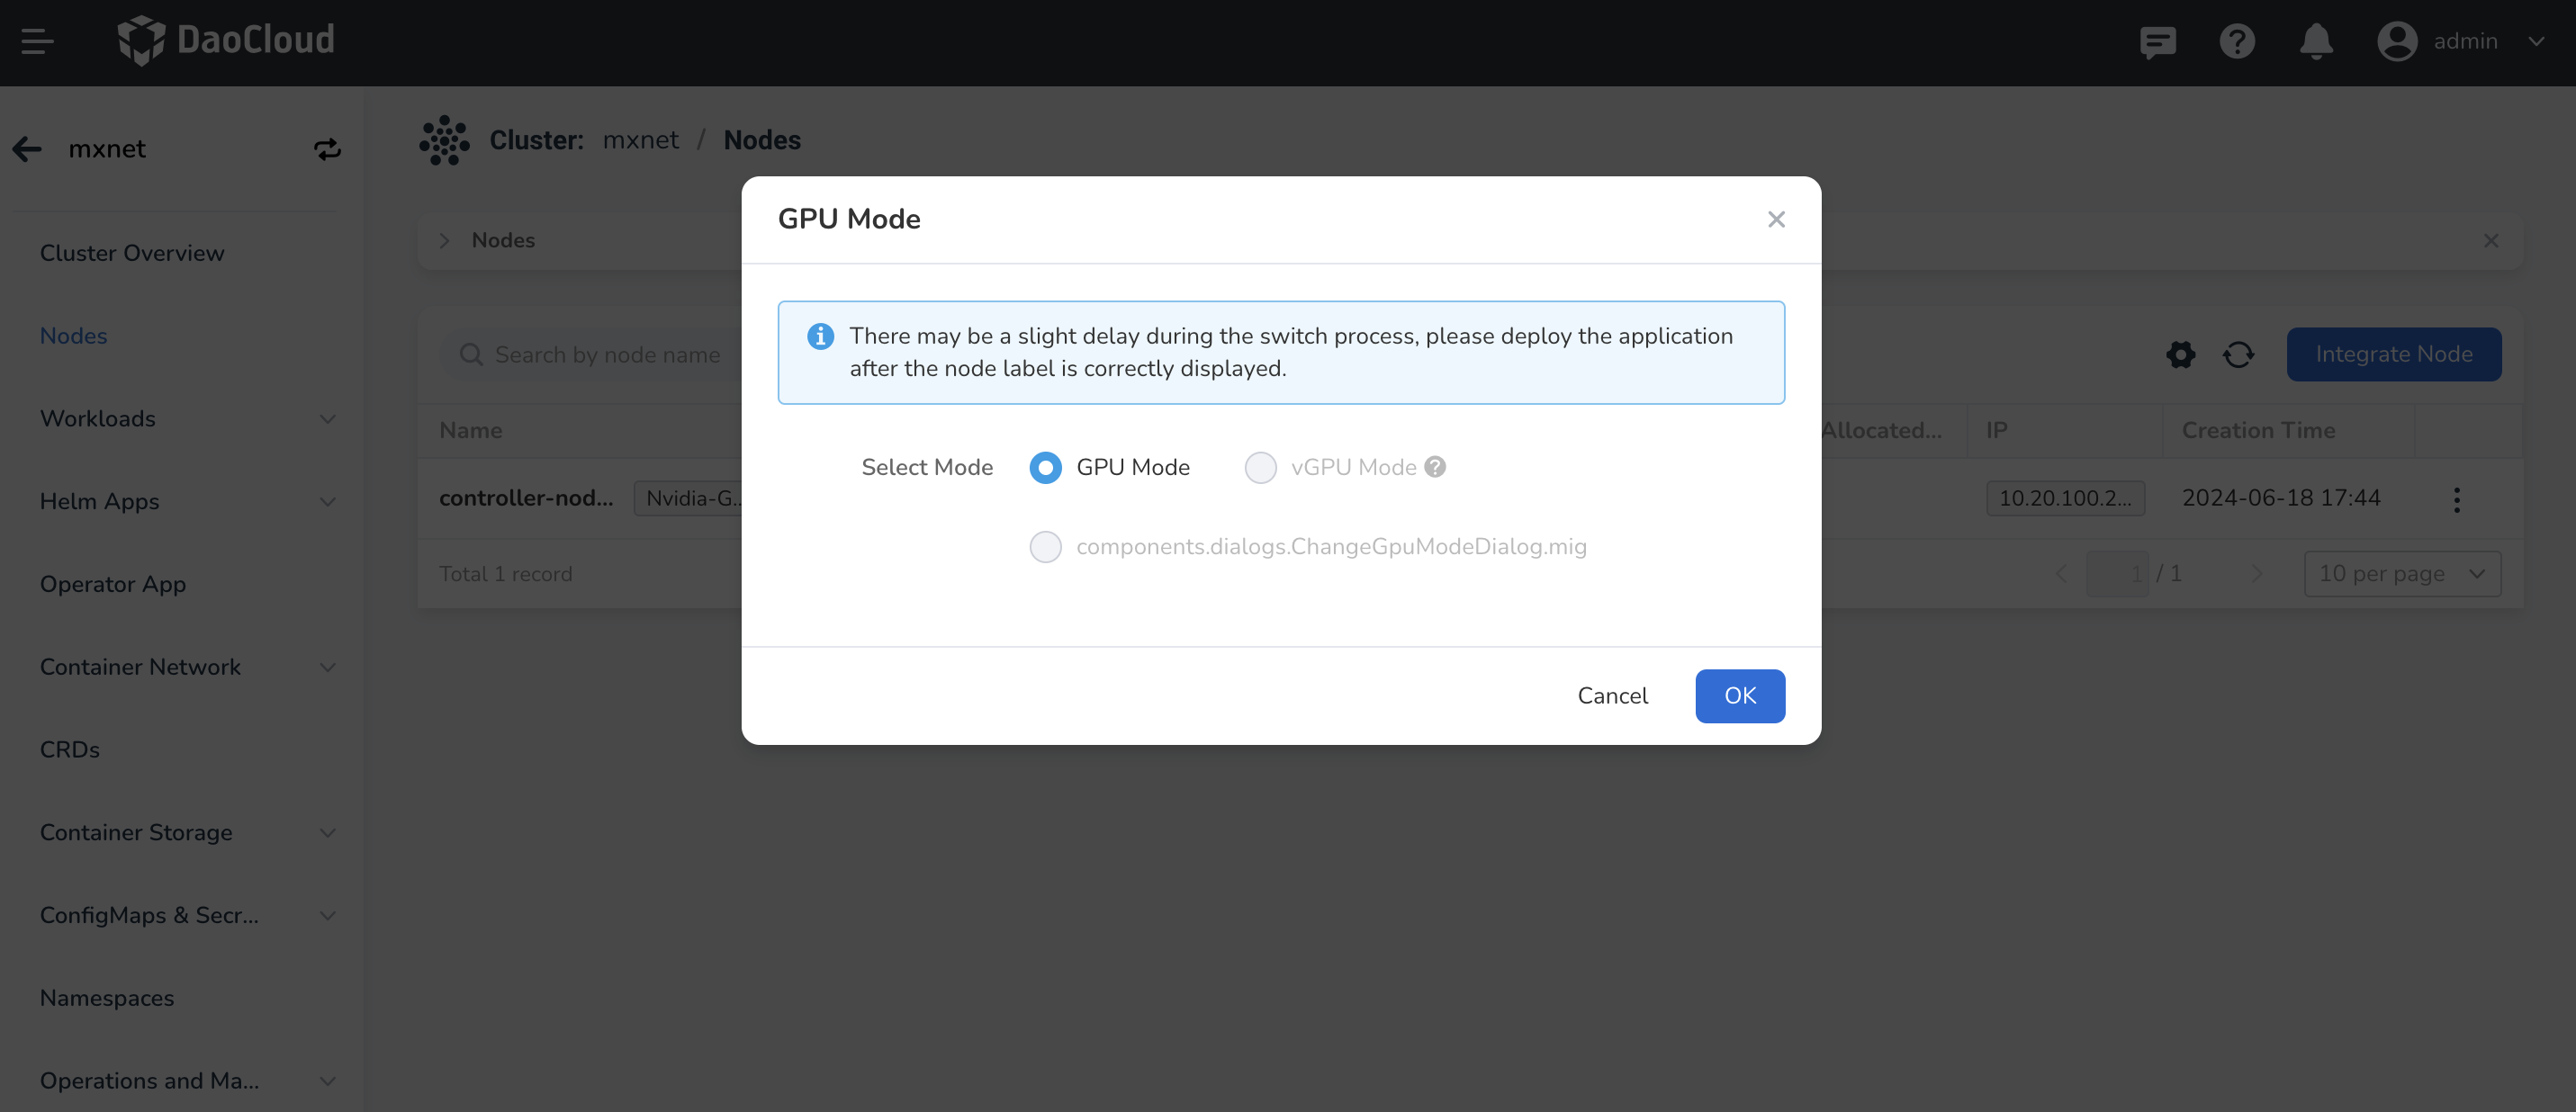Screen dimensions: 2576x1112
Task: Open Cluster Overview in sidebar
Action: point(132,253)
